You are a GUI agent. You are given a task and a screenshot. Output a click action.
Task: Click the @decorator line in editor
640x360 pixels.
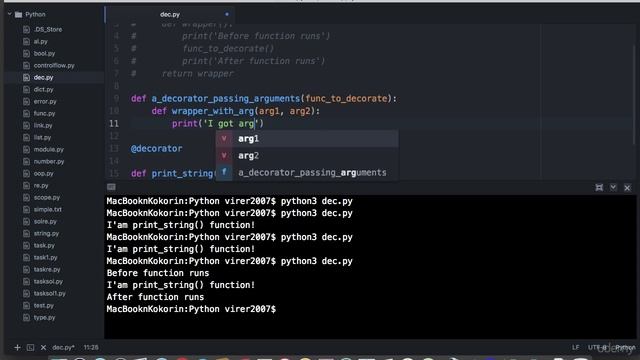point(156,149)
